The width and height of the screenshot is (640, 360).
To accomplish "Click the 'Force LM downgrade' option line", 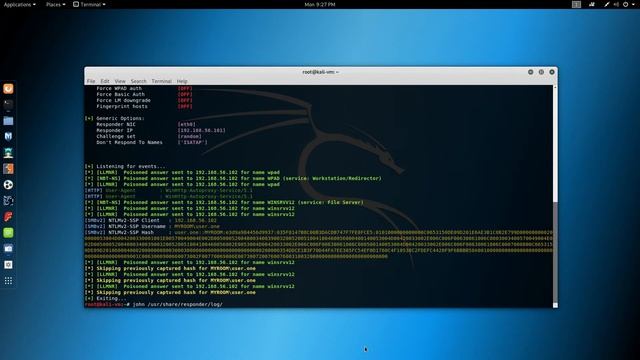I will (144, 100).
